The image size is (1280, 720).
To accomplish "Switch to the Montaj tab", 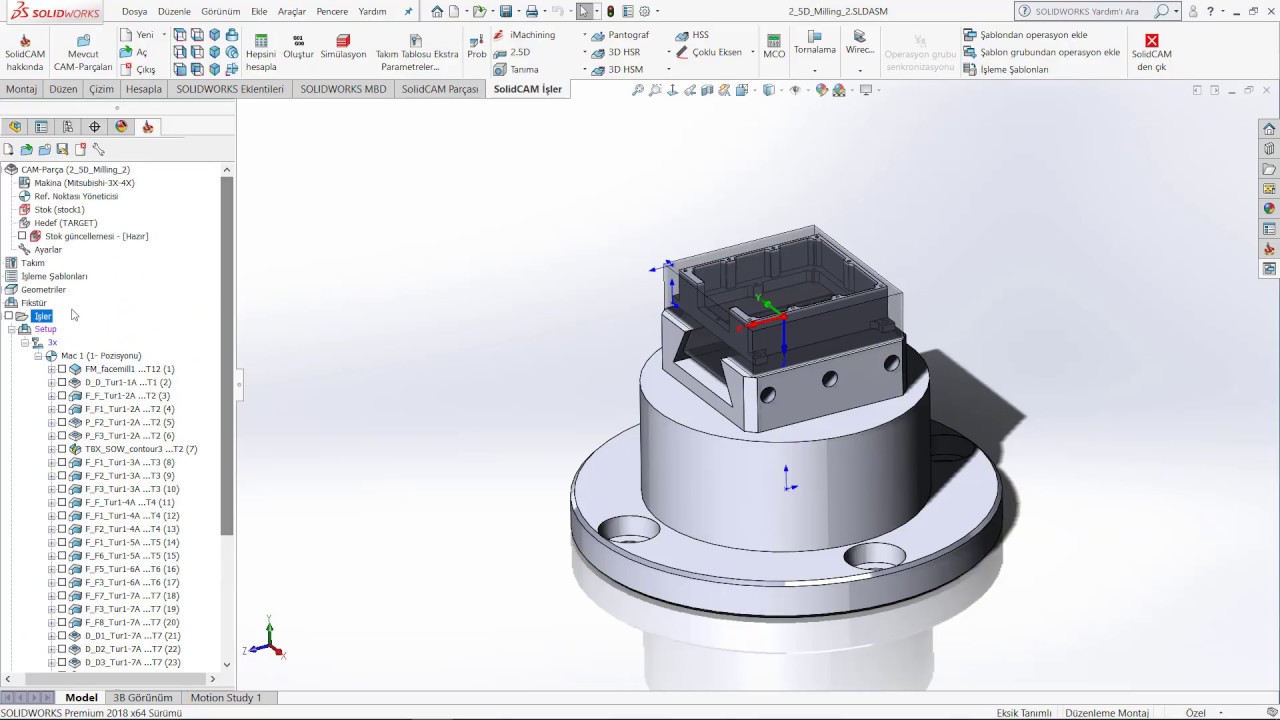I will [x=21, y=89].
